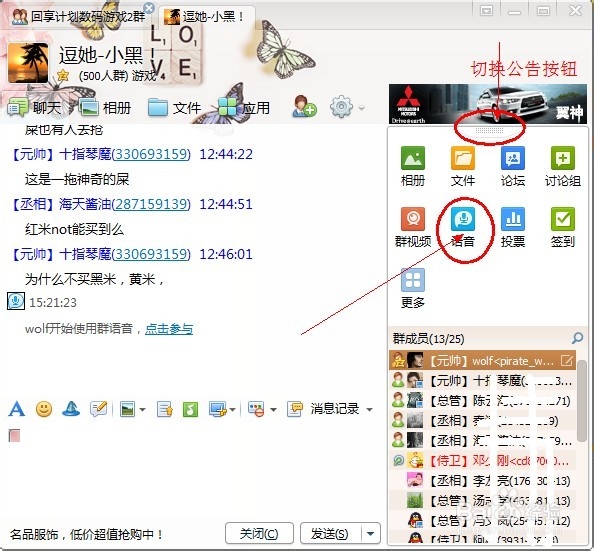
Task: Click the green music note icon
Action: coord(190,409)
